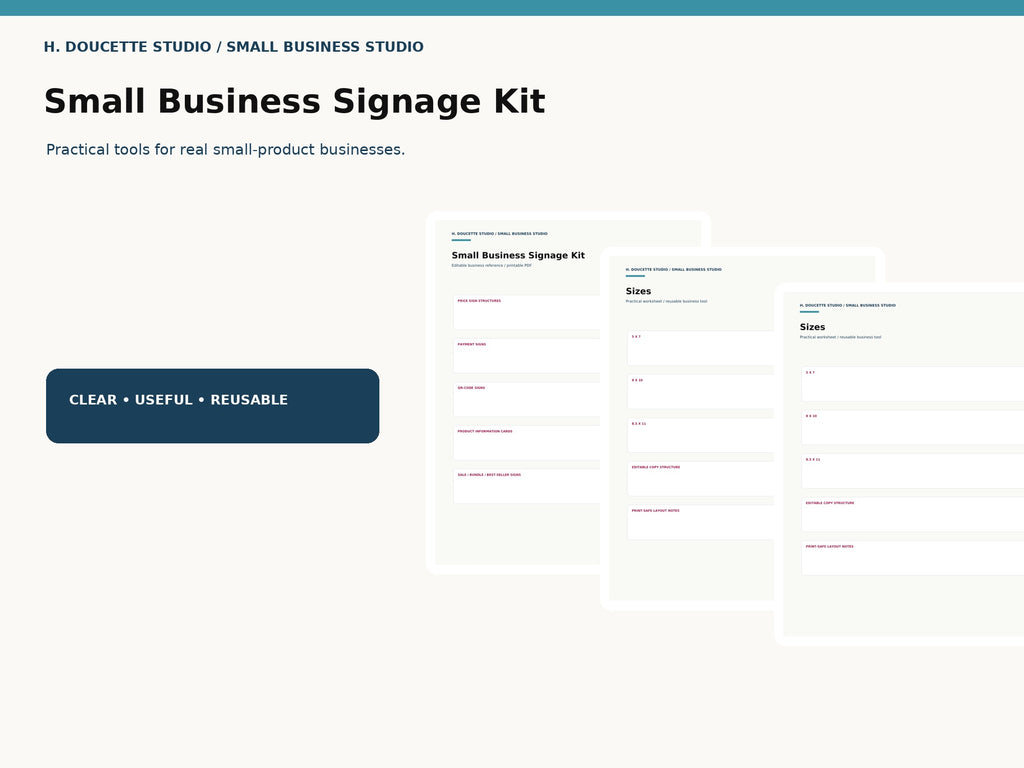The image size is (1024, 768).
Task: Open the front-most Sizes worksheet page preview
Action: pos(899,464)
